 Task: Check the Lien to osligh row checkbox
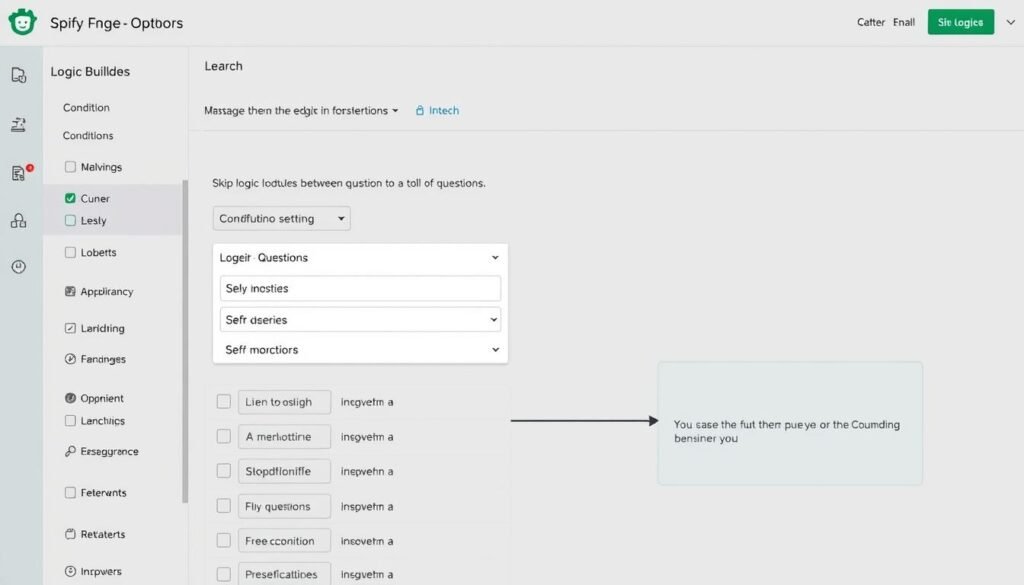point(223,401)
